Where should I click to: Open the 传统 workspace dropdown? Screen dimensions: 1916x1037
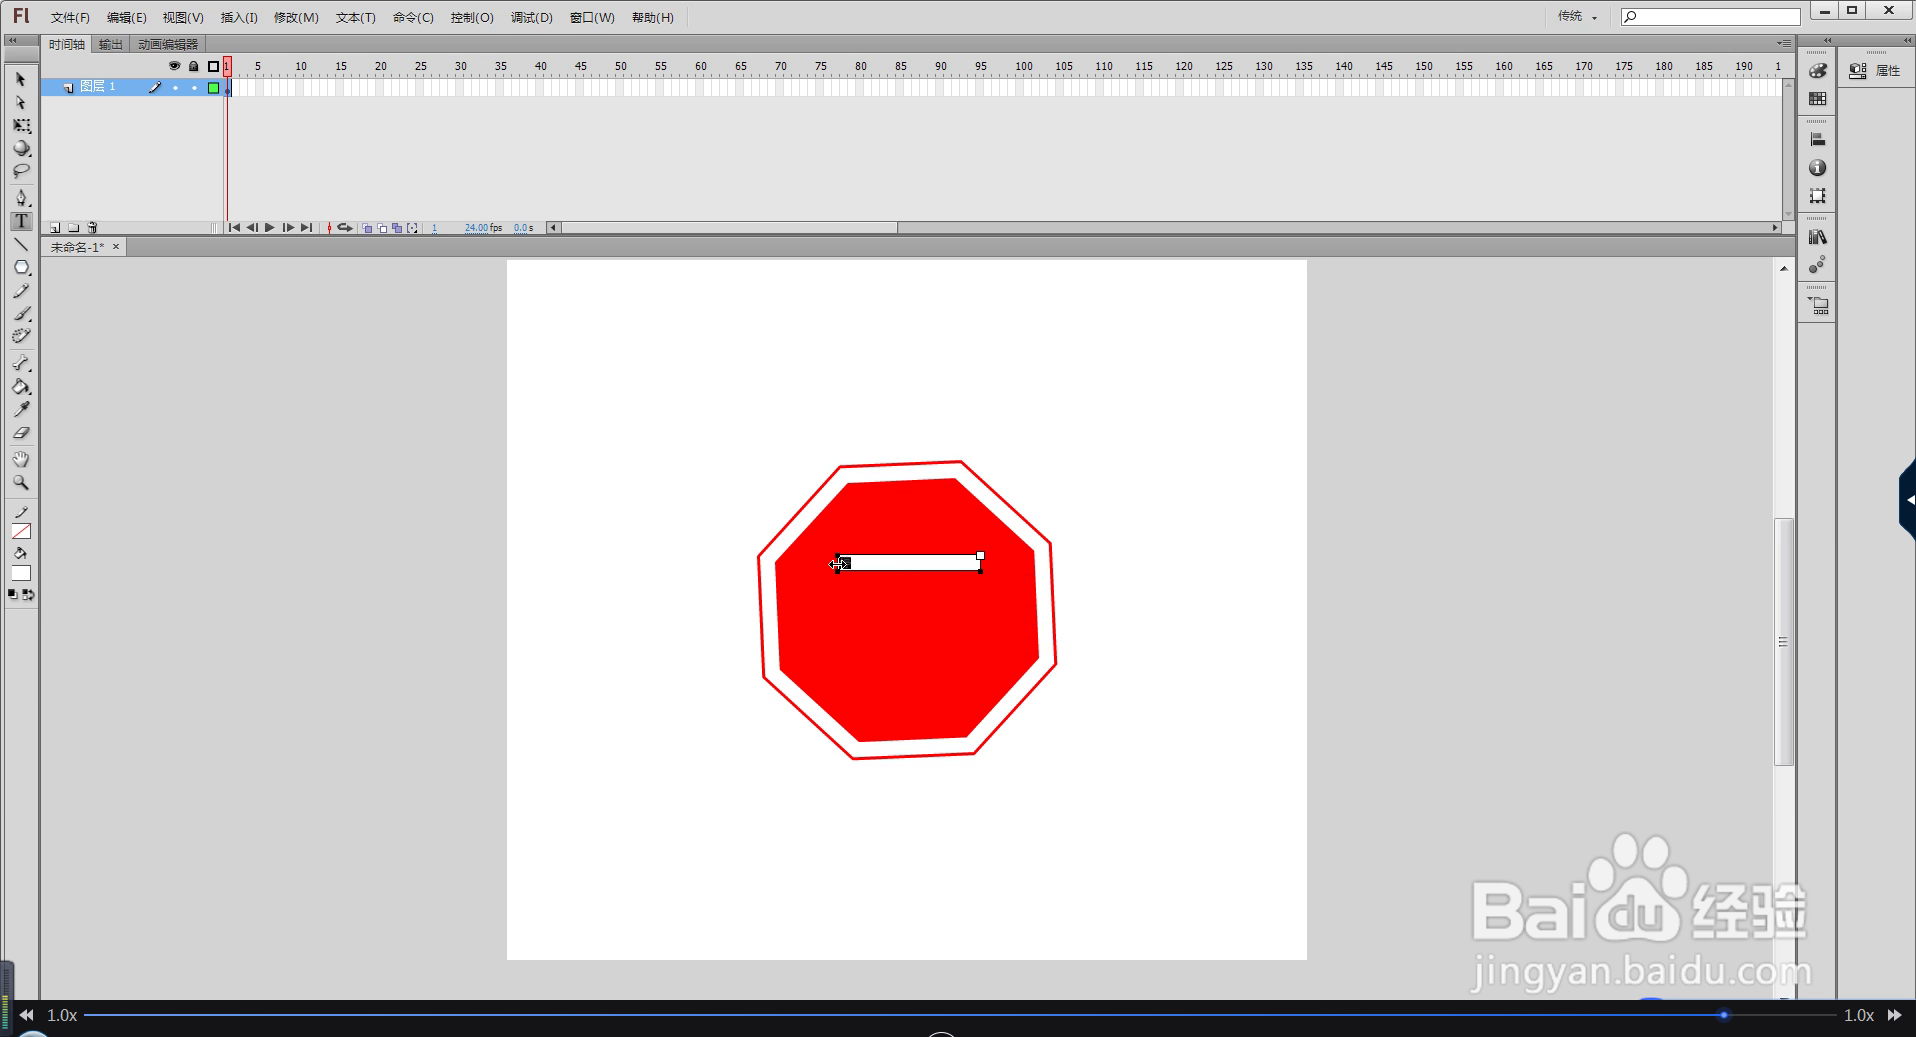1577,17
